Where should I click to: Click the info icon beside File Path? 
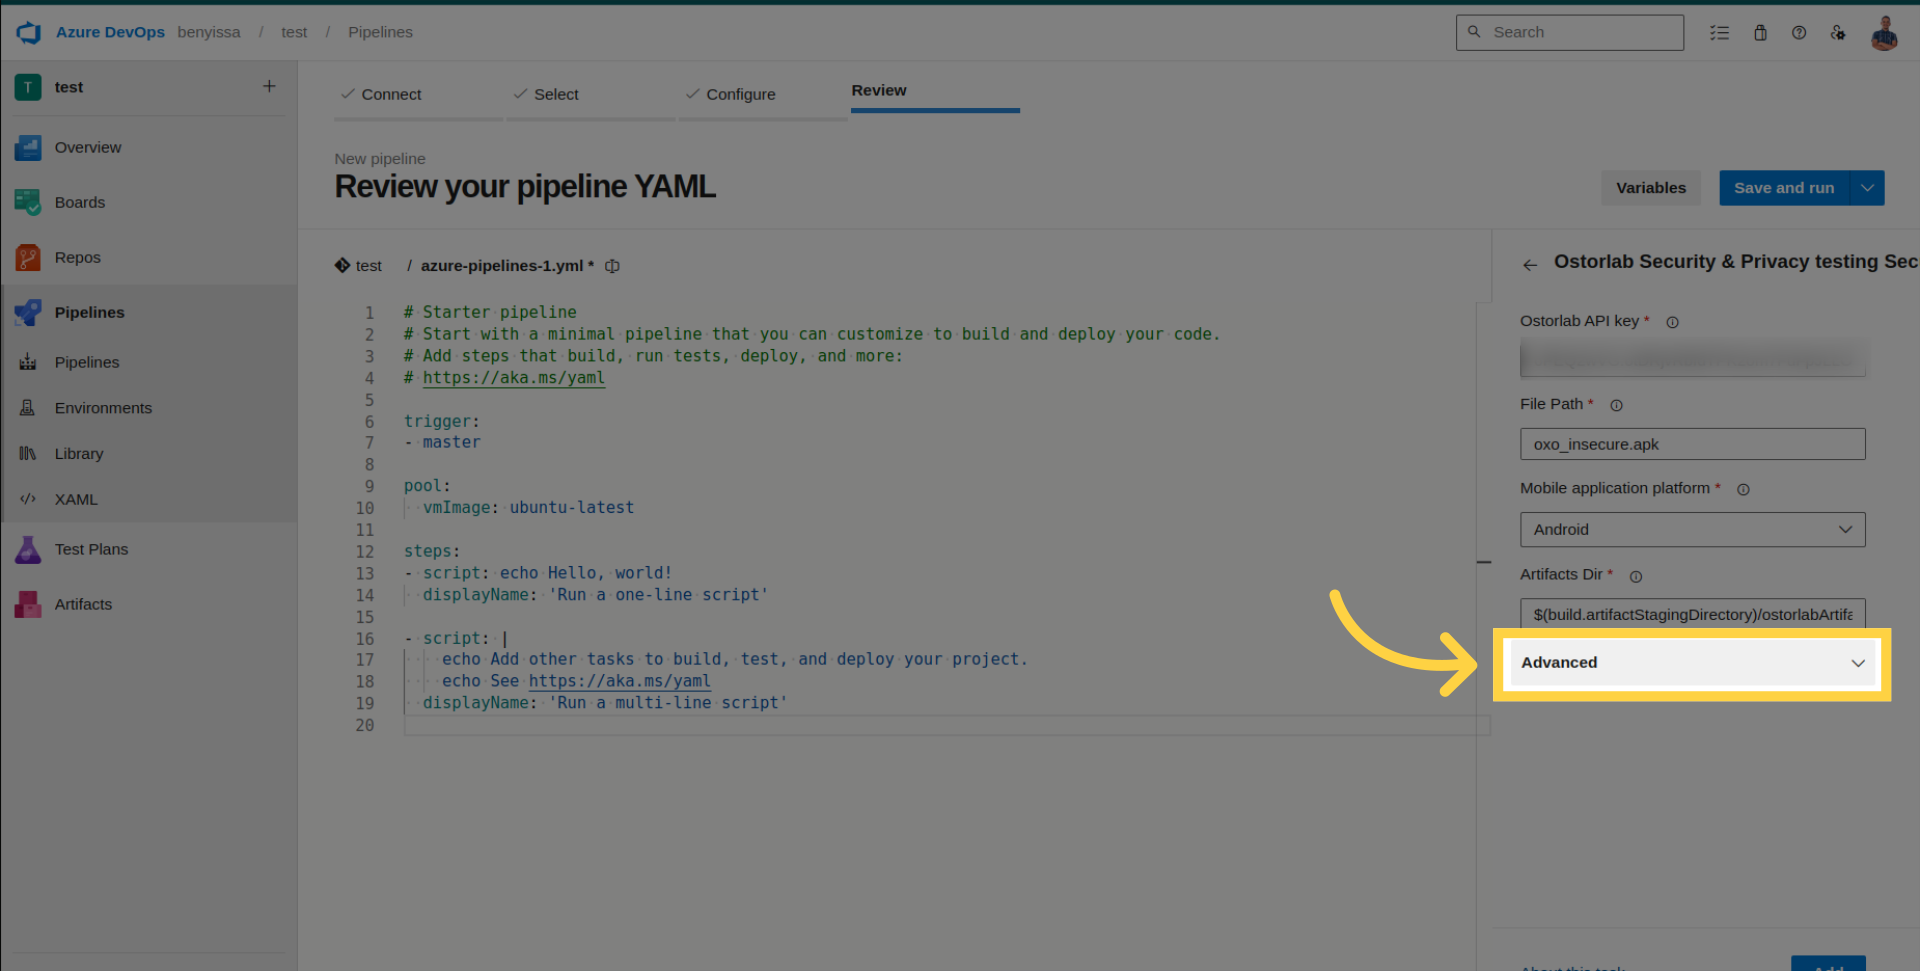(1616, 405)
